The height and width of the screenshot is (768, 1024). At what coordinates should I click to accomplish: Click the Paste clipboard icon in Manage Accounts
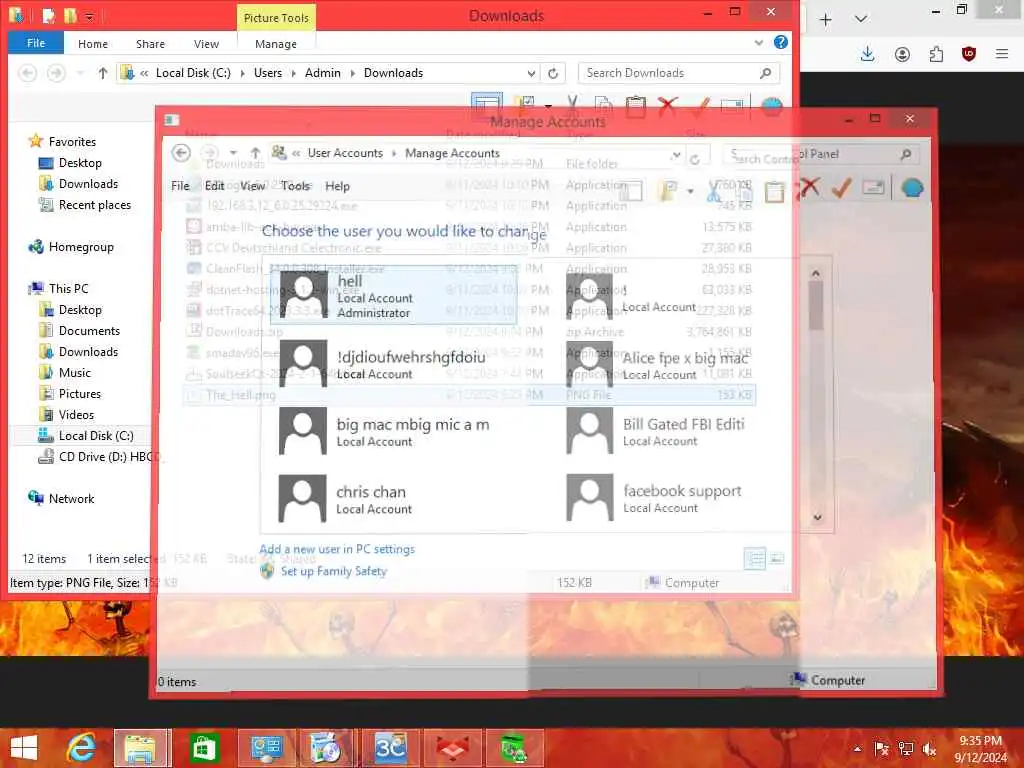tap(775, 191)
